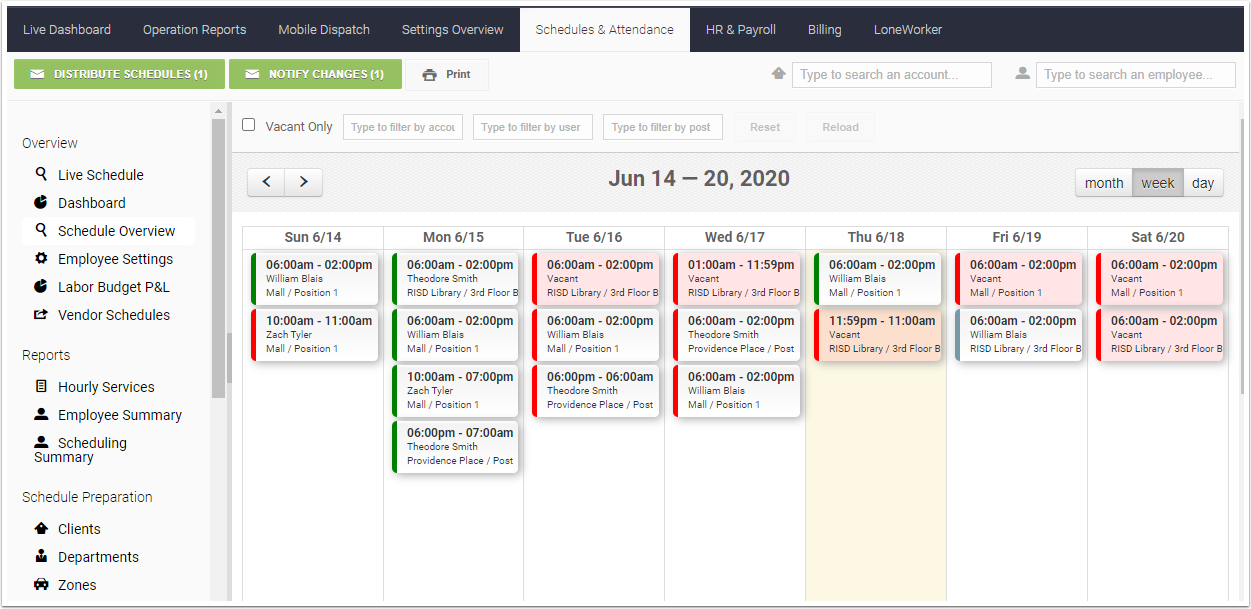Click the Hourly Services report icon
Screen dimensions: 1251x609
[41, 386]
